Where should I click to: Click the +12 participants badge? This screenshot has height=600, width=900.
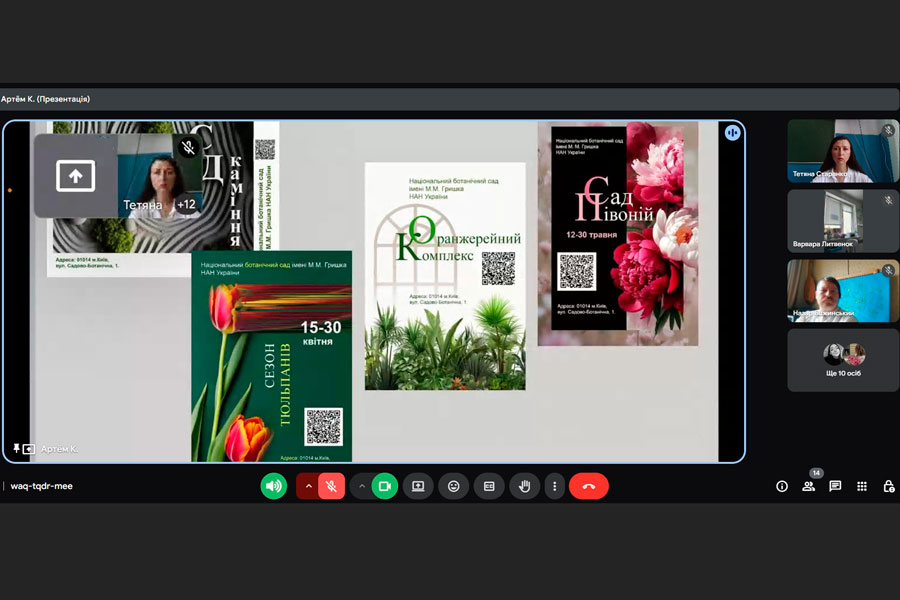point(186,204)
